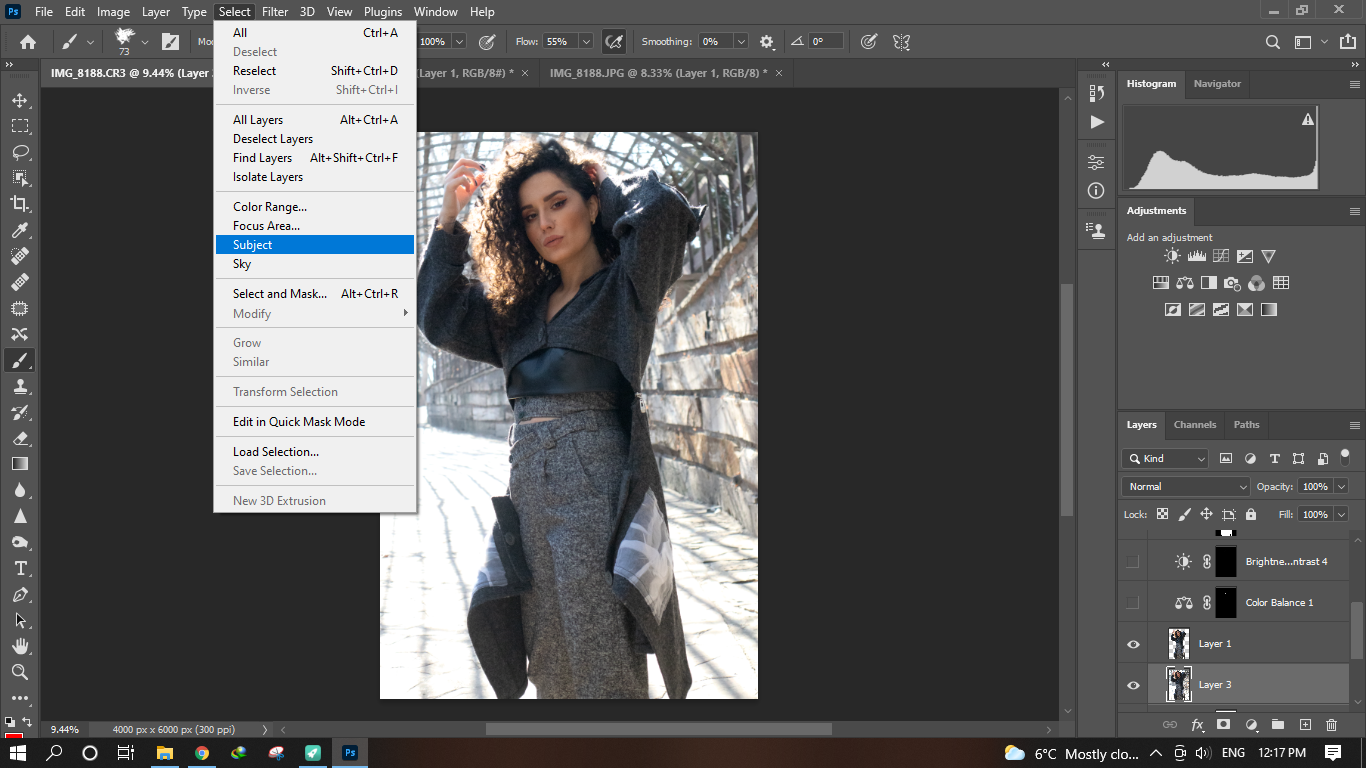Expand the Modify submenu arrow

tap(406, 313)
